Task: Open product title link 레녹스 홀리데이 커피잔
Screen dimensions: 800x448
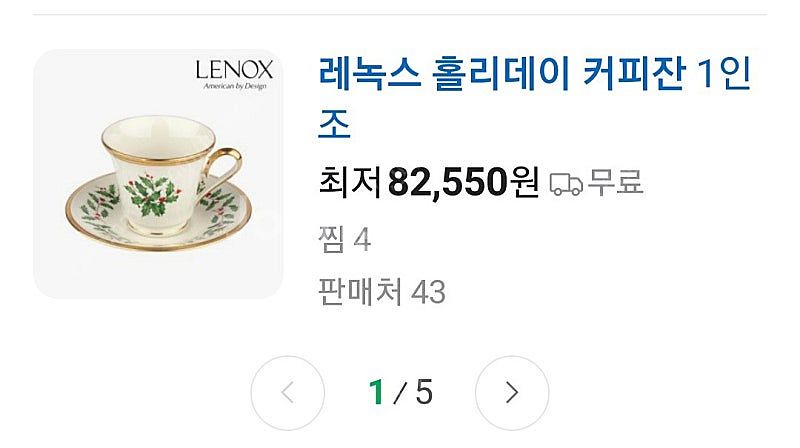Action: [x=534, y=98]
